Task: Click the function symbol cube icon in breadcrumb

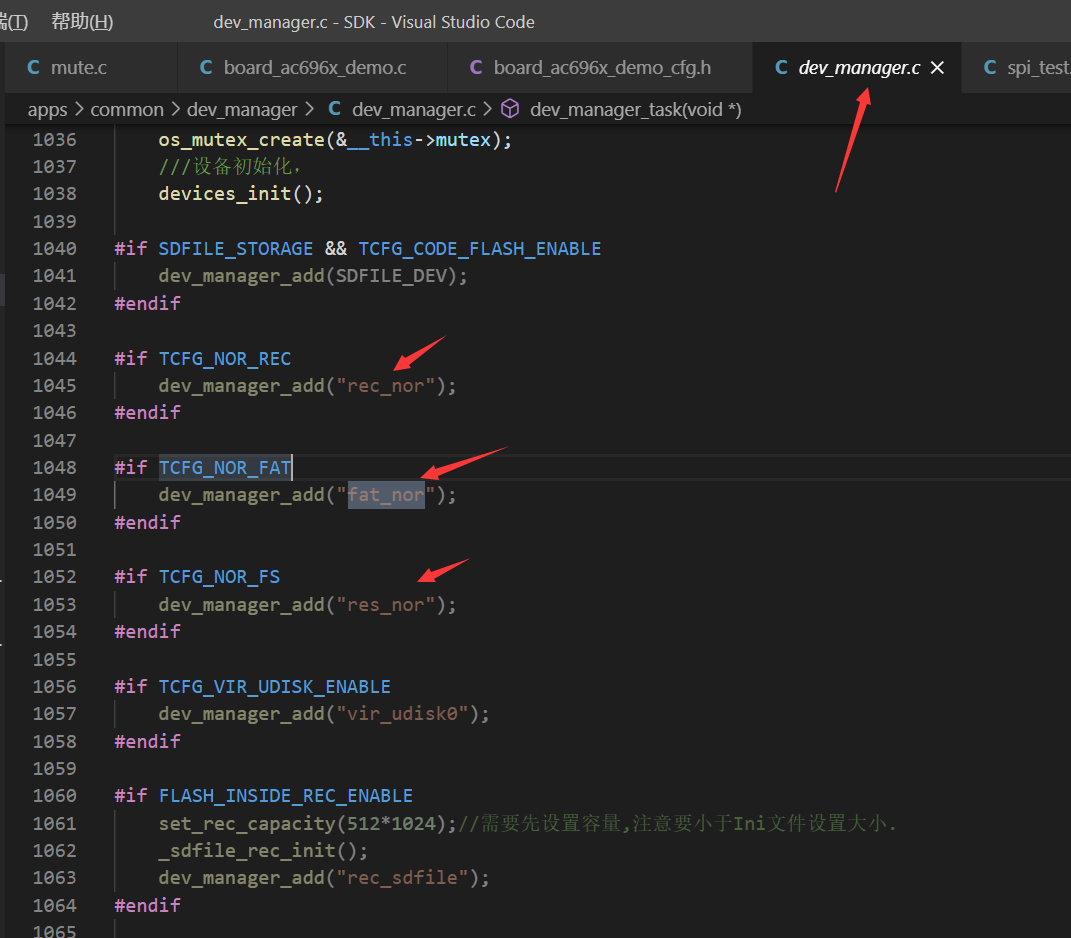Action: pyautogui.click(x=510, y=109)
